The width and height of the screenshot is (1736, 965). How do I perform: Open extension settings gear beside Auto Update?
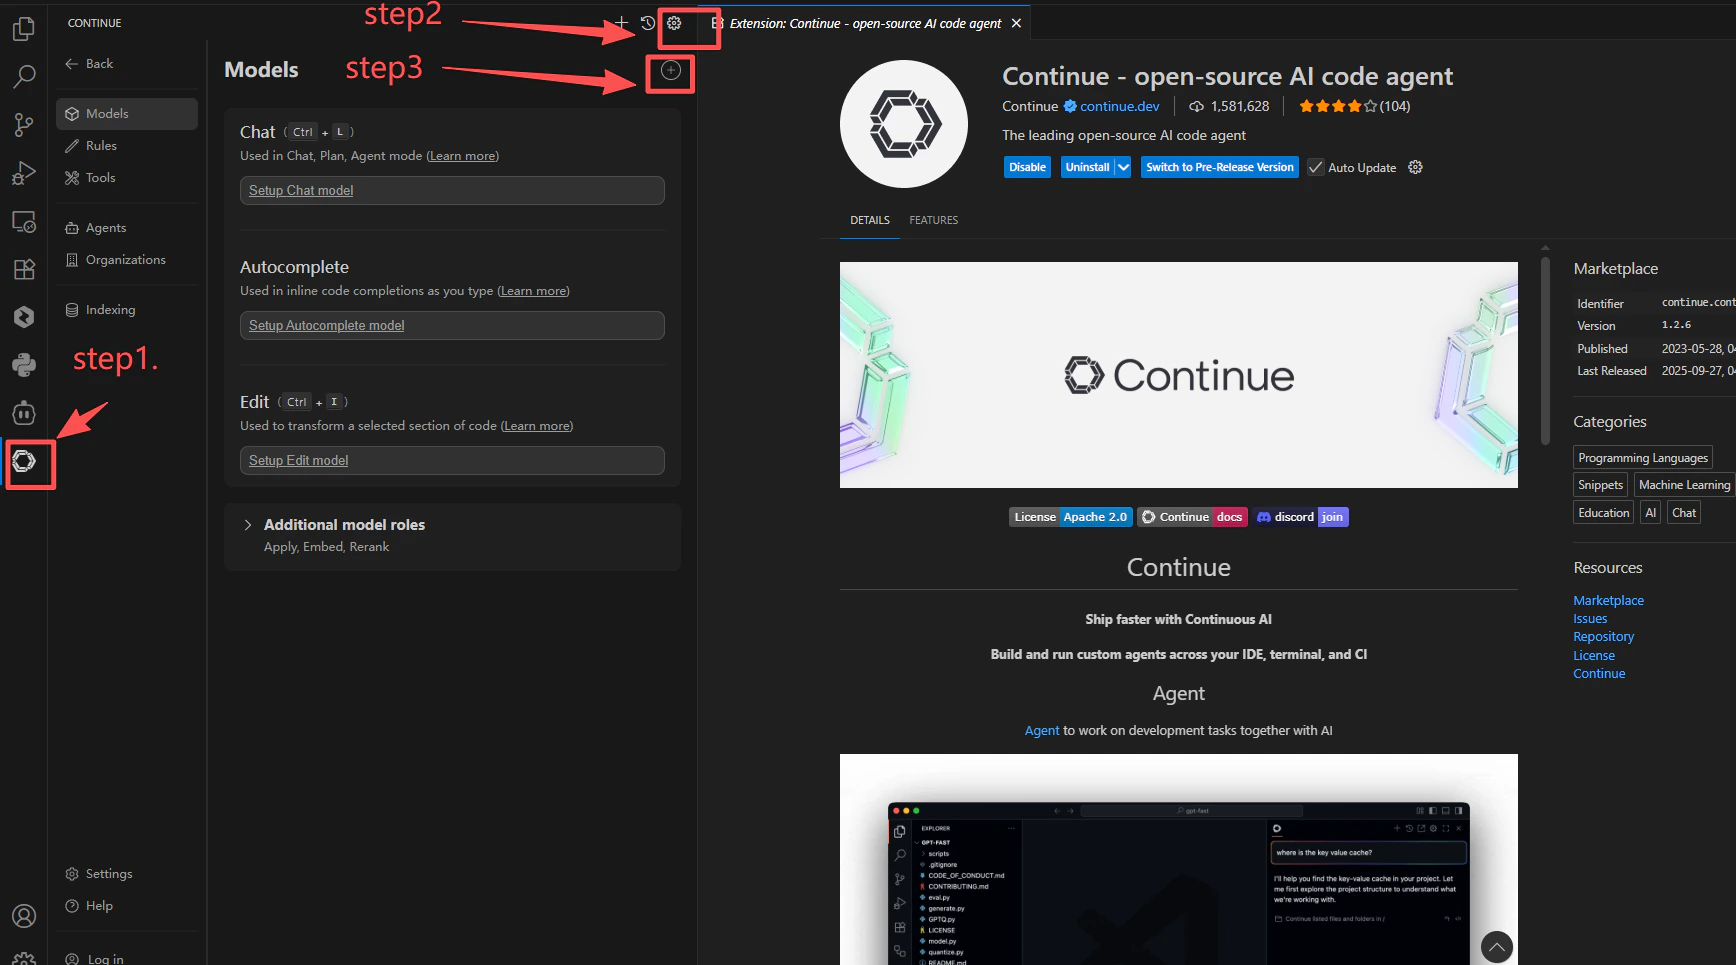1415,167
